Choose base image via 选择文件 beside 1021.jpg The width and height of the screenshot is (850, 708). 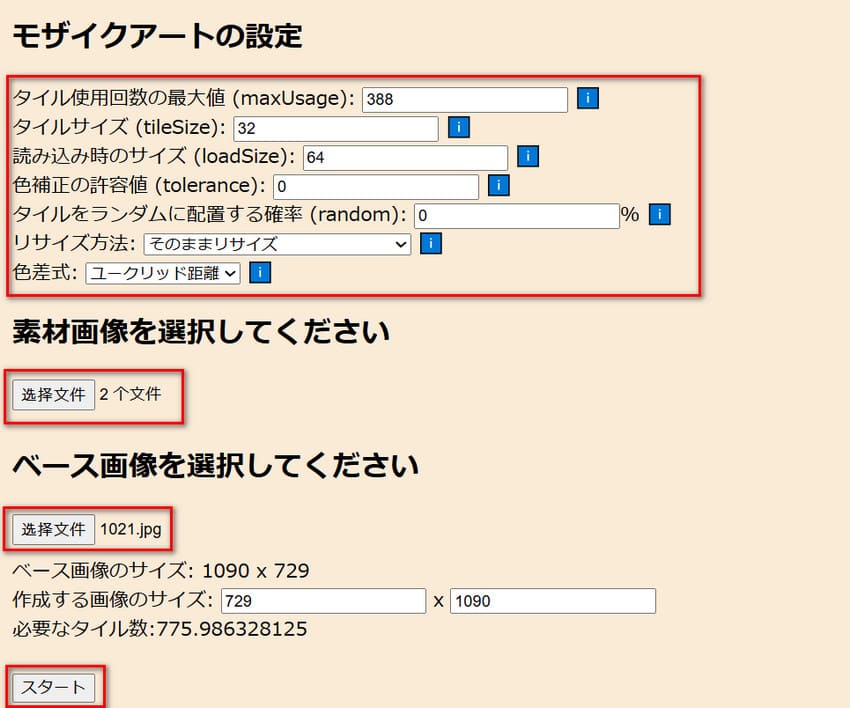(54, 529)
